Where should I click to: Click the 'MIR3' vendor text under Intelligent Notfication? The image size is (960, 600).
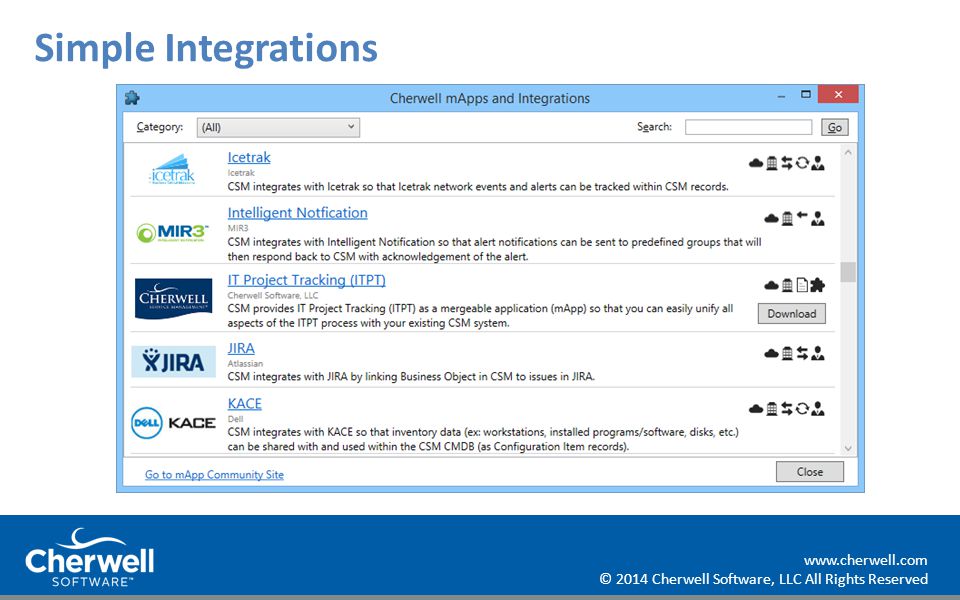click(238, 228)
